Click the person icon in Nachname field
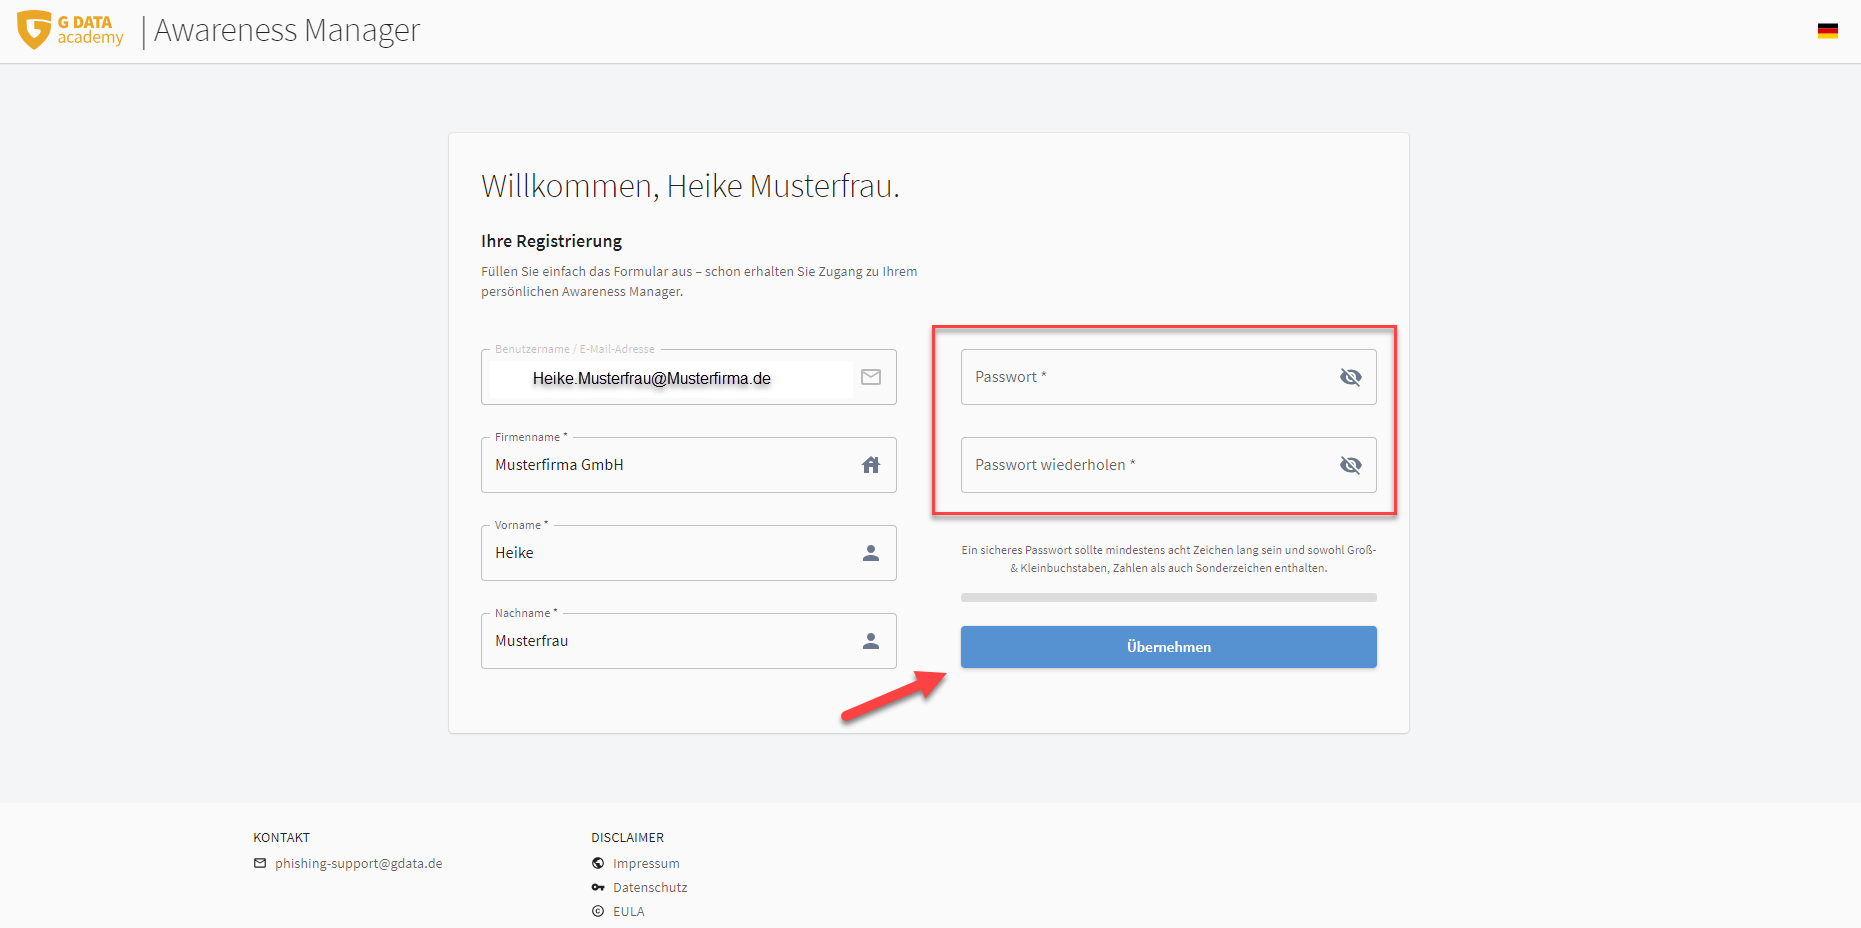Viewport: 1861px width, 928px height. point(871,641)
